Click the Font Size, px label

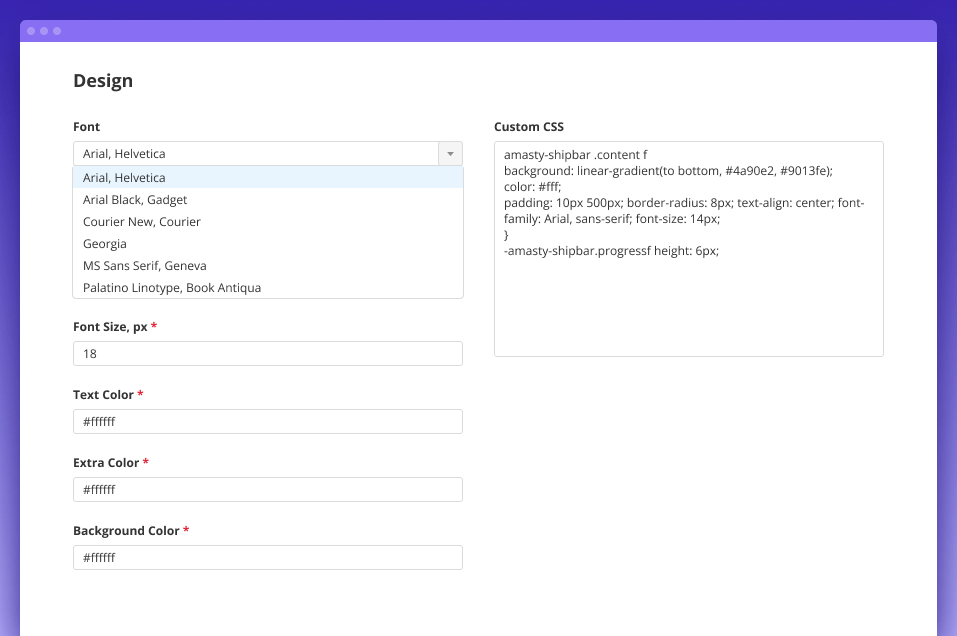(x=110, y=327)
